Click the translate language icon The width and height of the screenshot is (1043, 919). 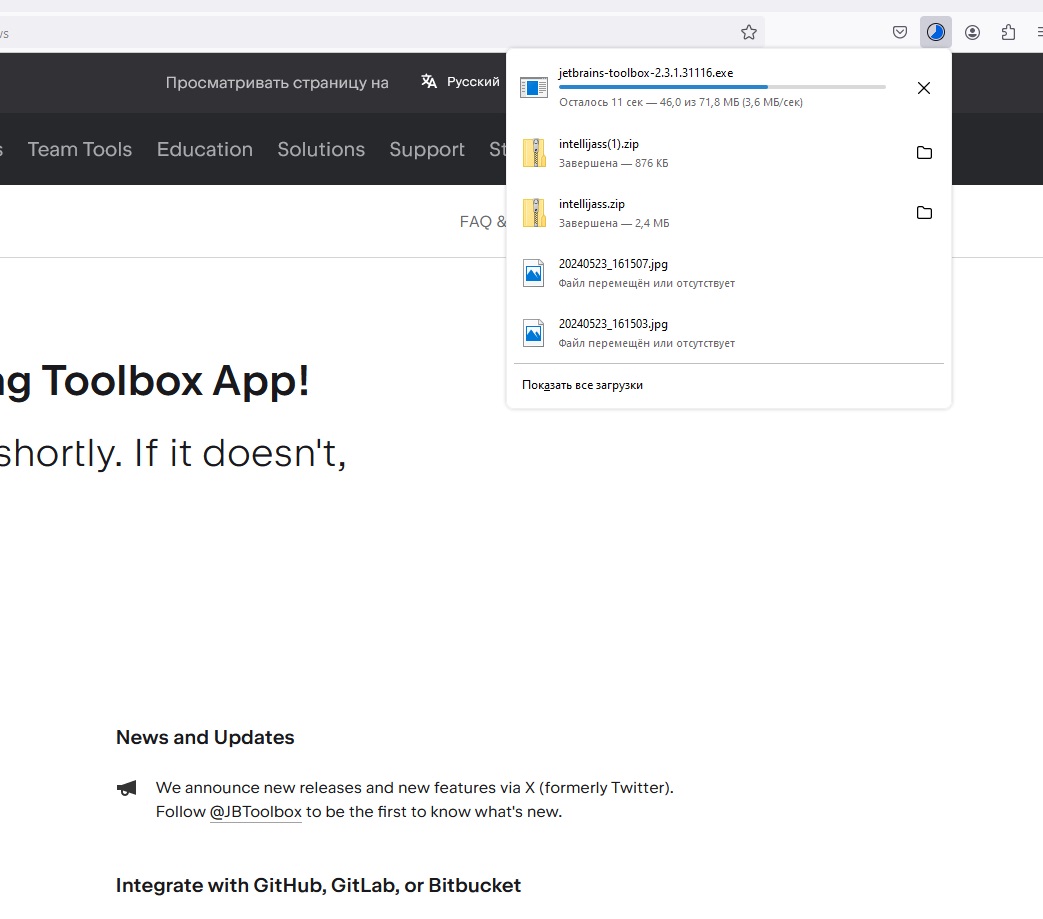[429, 81]
